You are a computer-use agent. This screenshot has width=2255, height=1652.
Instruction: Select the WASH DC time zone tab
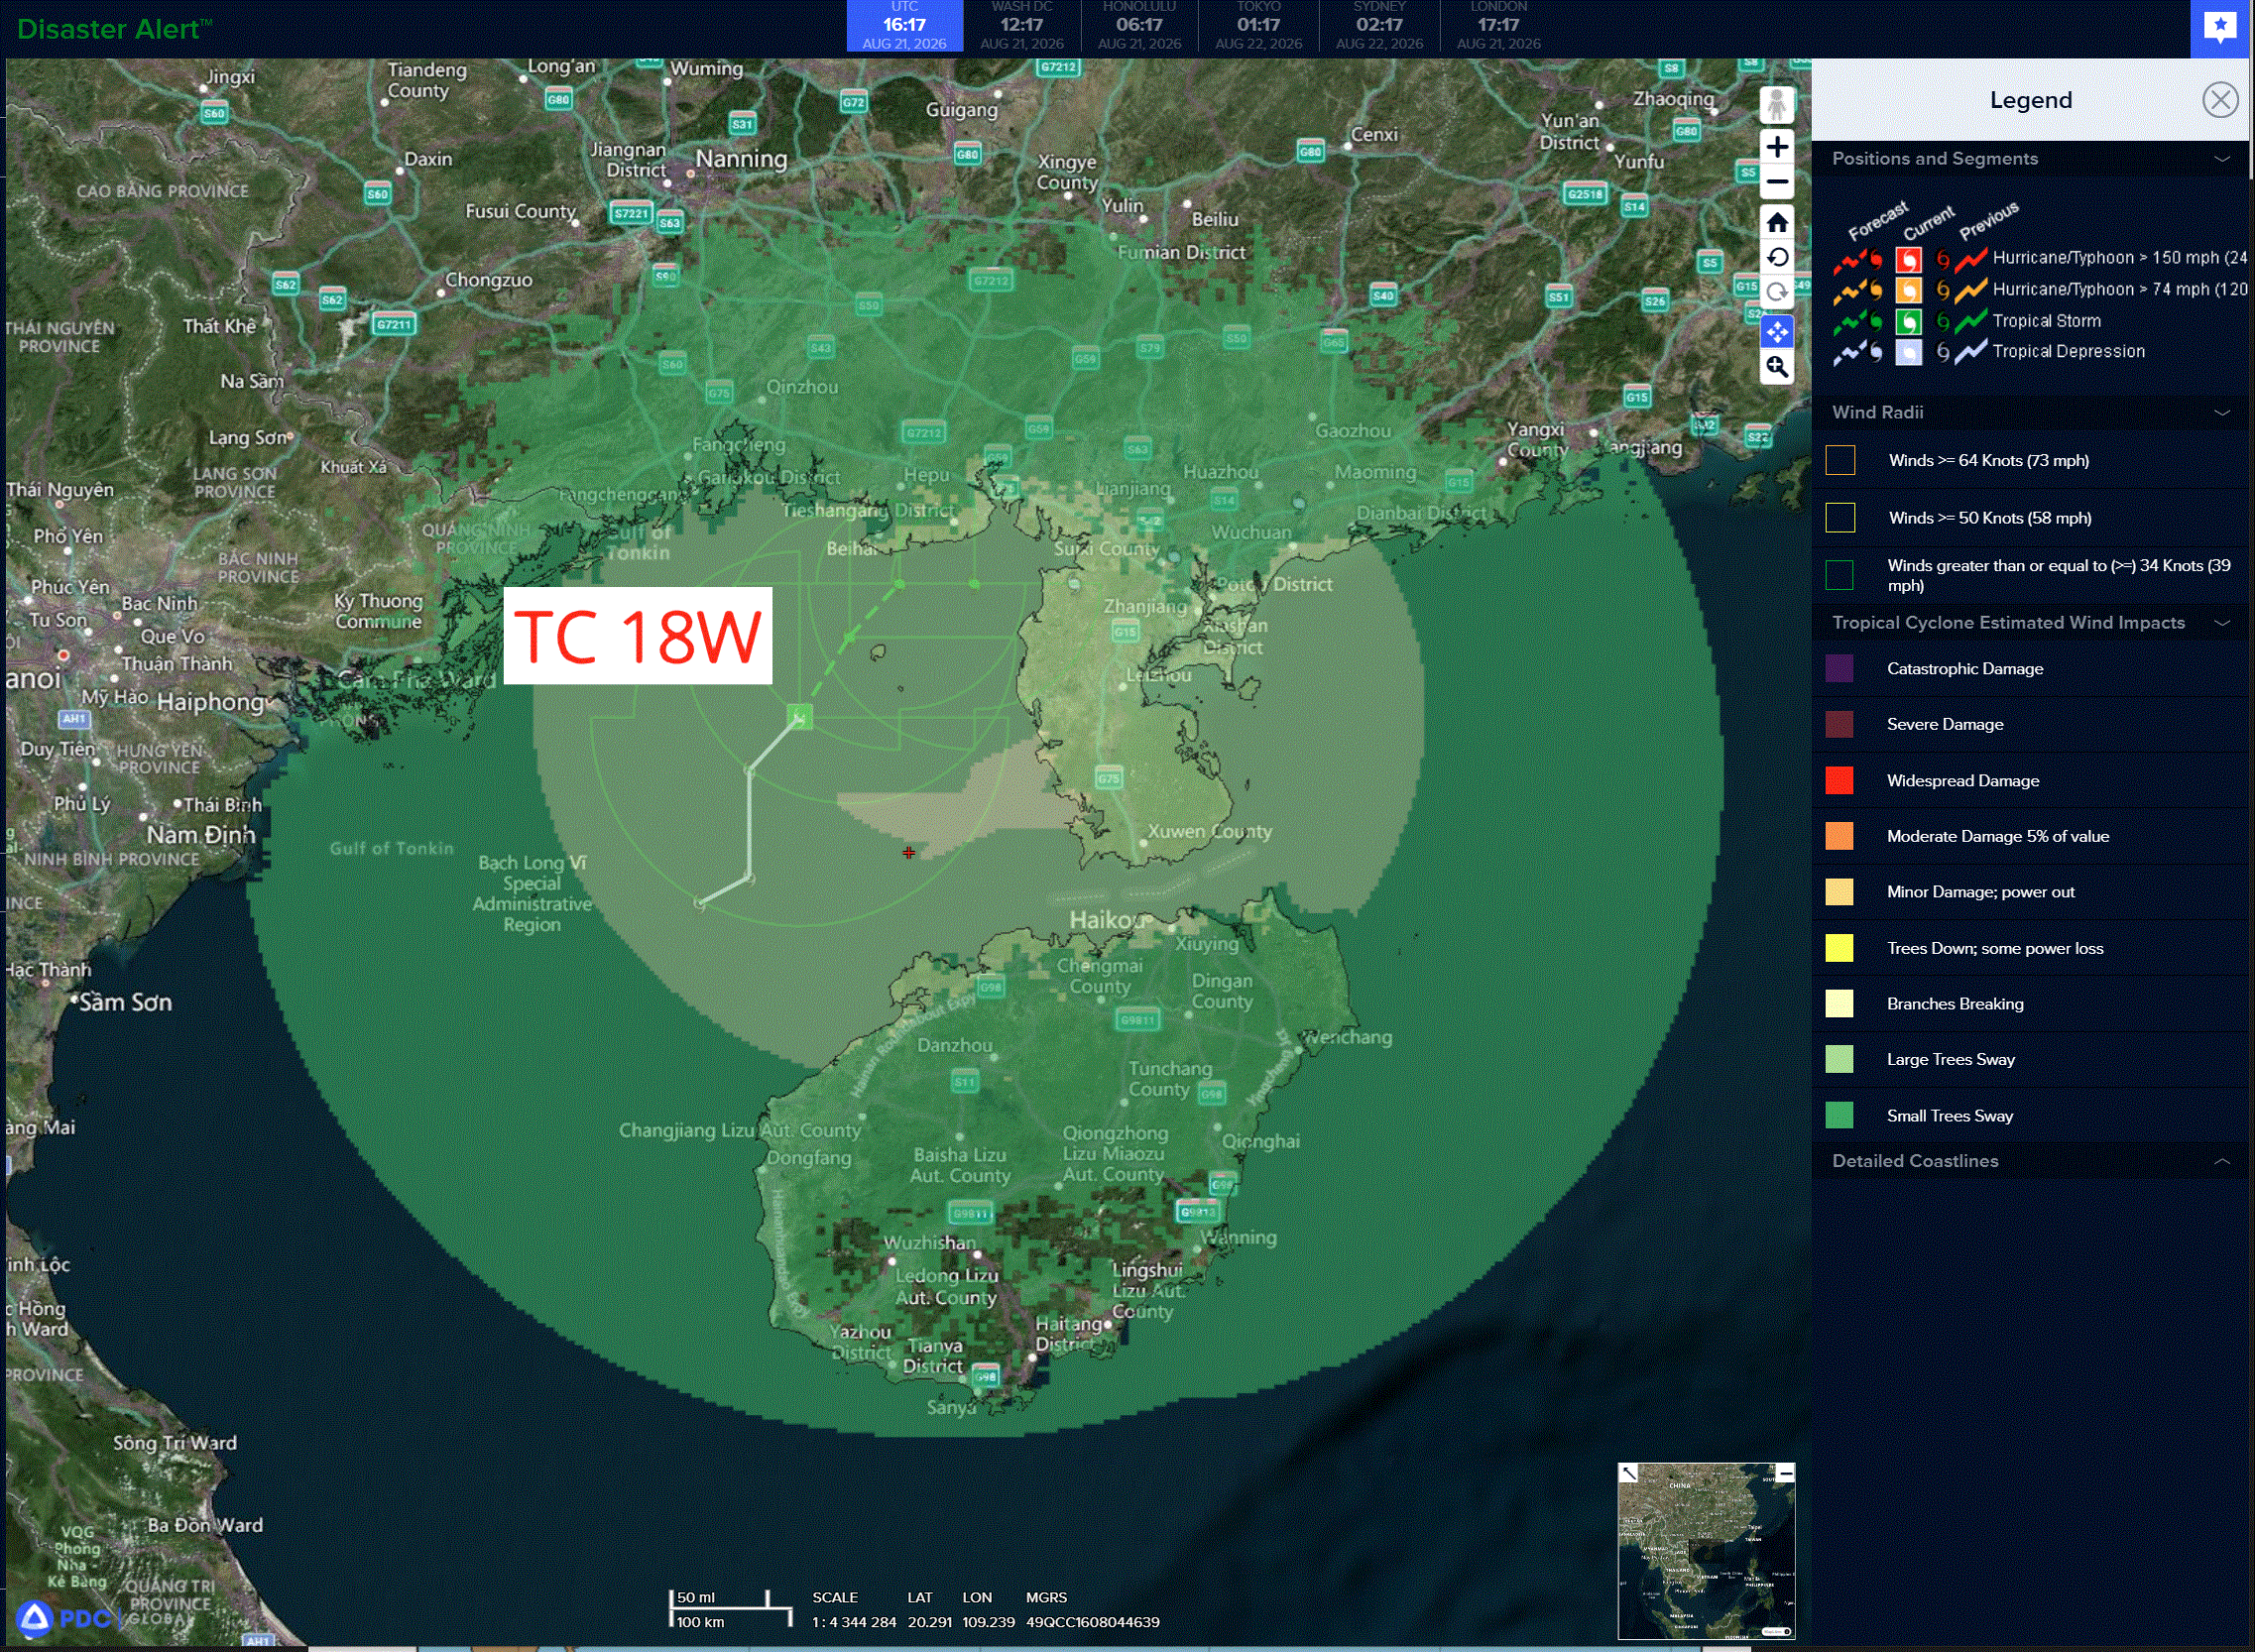[1022, 26]
